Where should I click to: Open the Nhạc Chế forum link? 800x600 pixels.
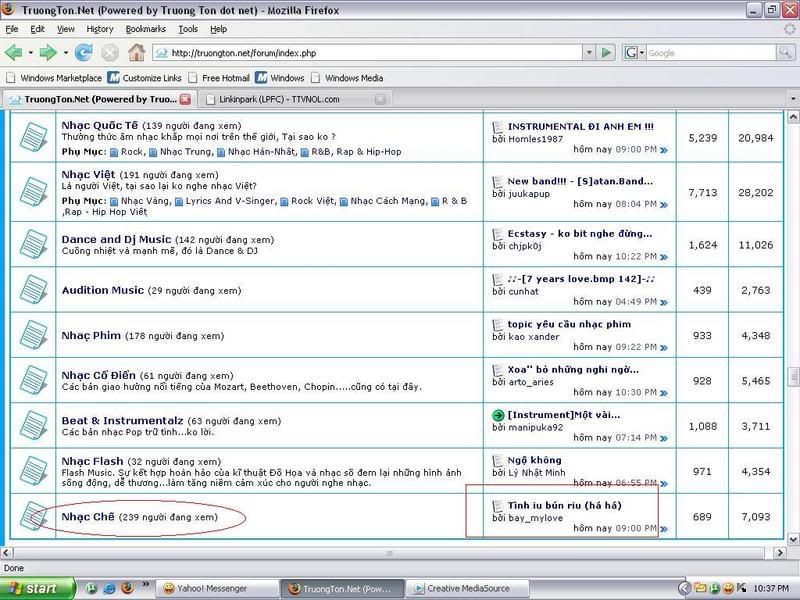88,517
